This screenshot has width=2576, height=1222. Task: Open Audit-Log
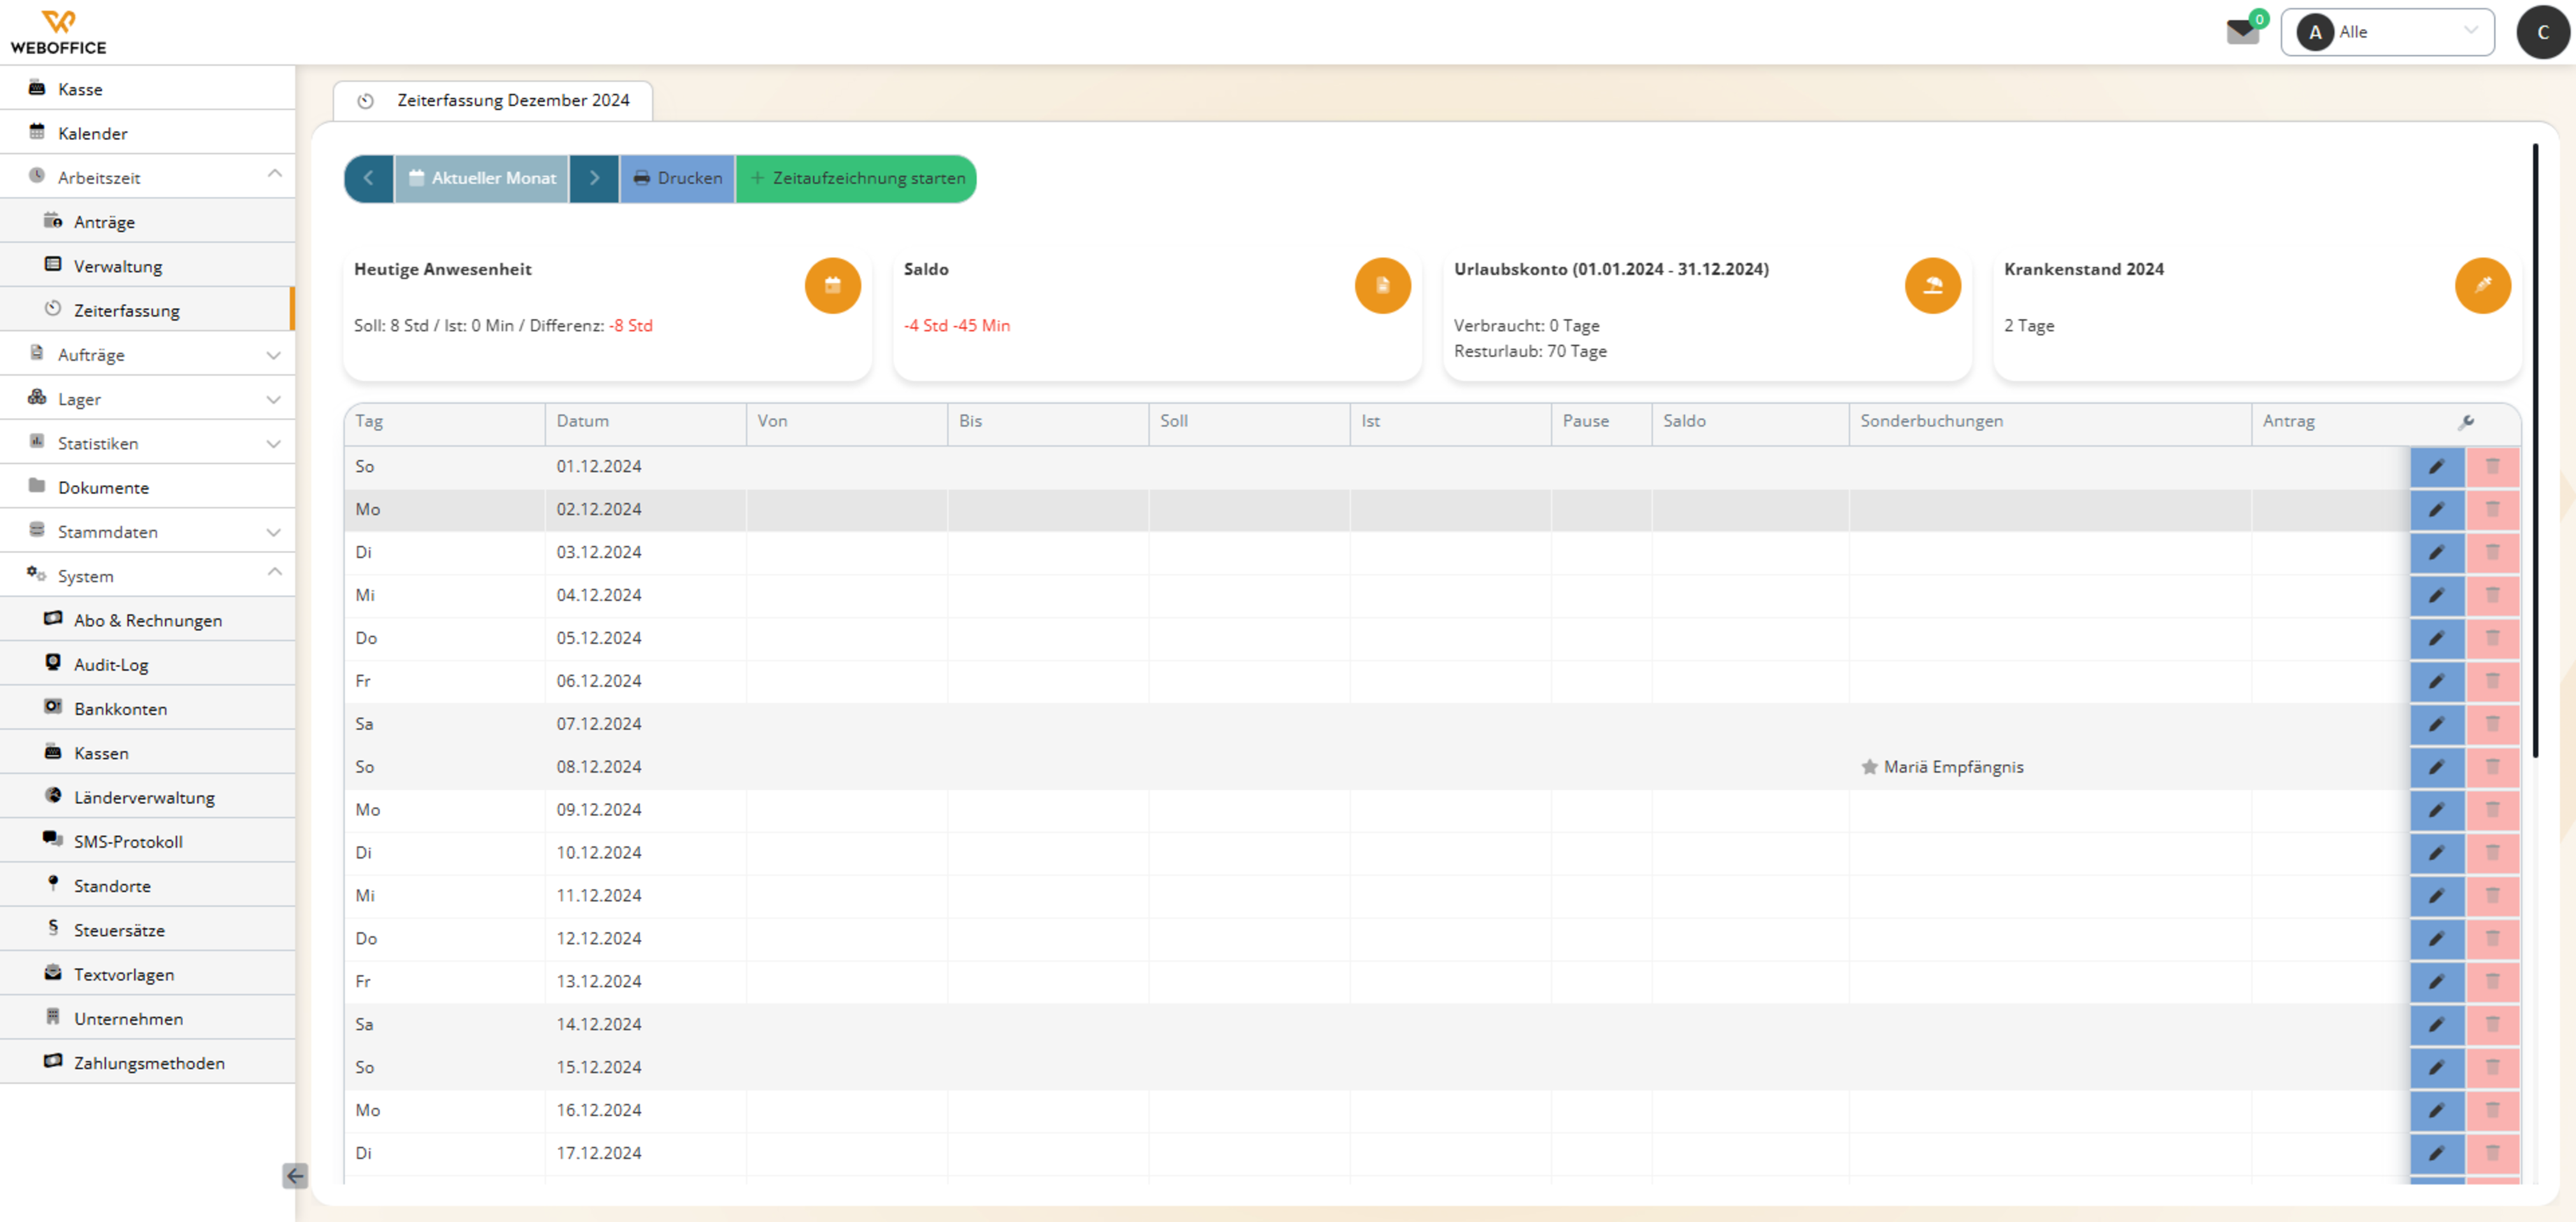(x=148, y=664)
